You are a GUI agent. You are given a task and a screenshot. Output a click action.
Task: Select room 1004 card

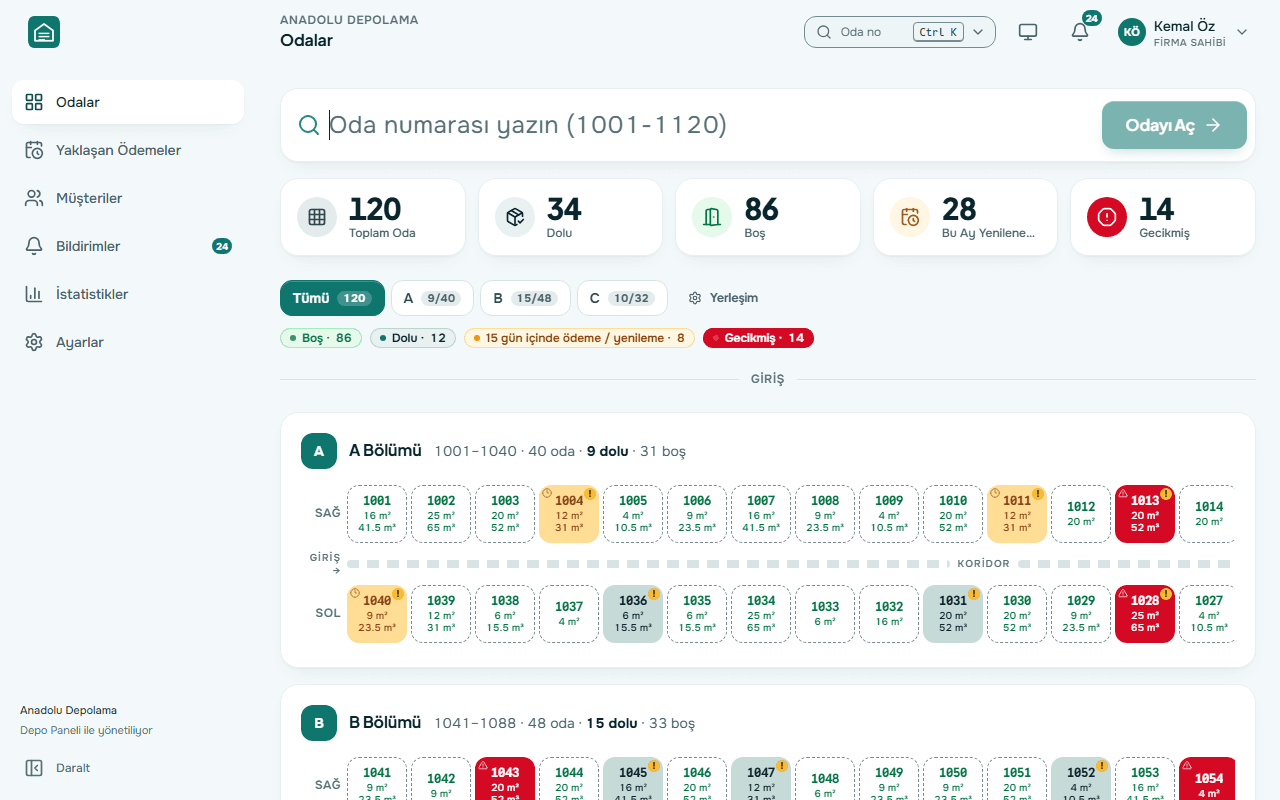(569, 514)
